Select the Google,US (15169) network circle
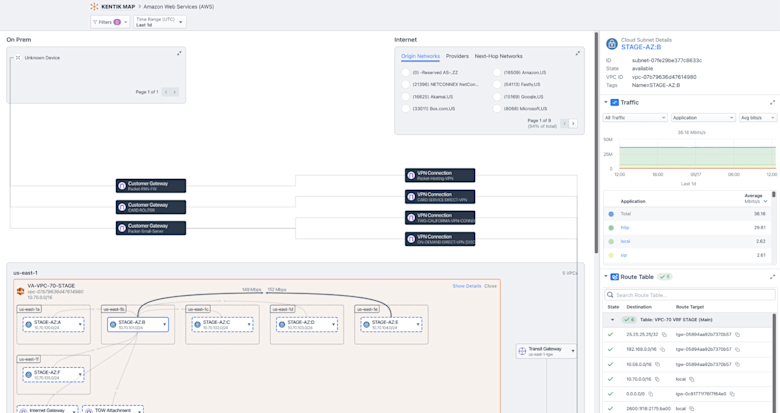Image resolution: width=780 pixels, height=413 pixels. (496, 97)
